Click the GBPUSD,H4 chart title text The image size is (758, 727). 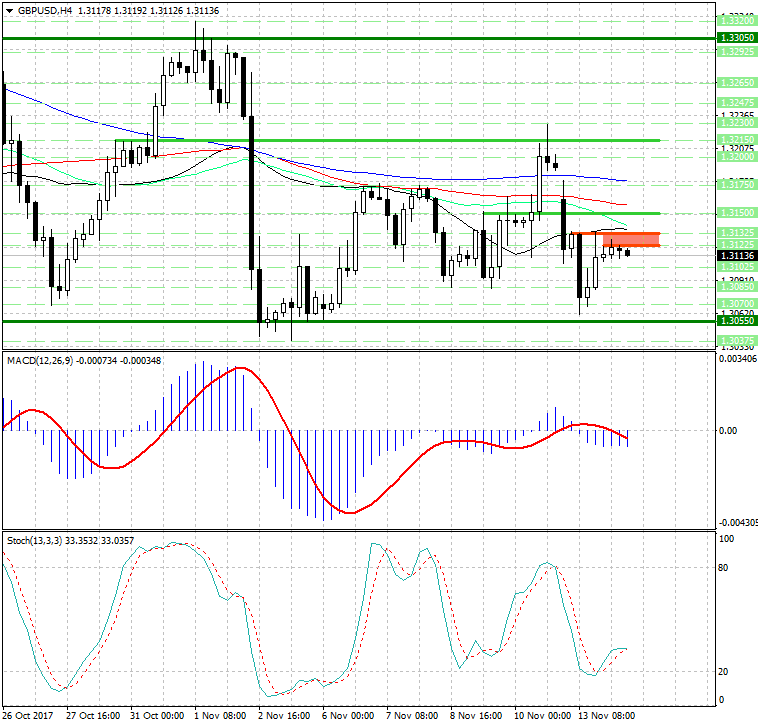pyautogui.click(x=45, y=10)
